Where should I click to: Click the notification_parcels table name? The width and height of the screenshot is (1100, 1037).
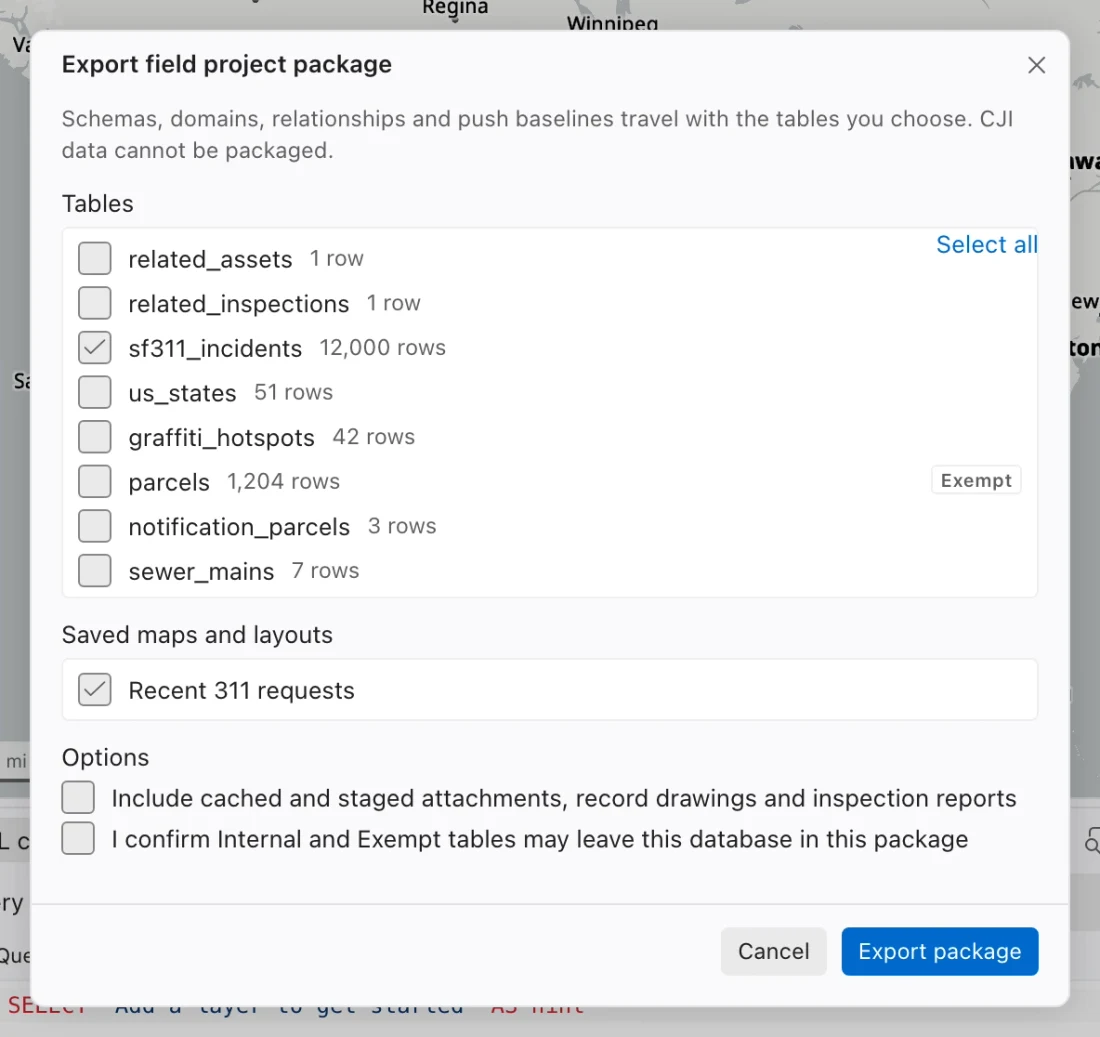coord(239,527)
